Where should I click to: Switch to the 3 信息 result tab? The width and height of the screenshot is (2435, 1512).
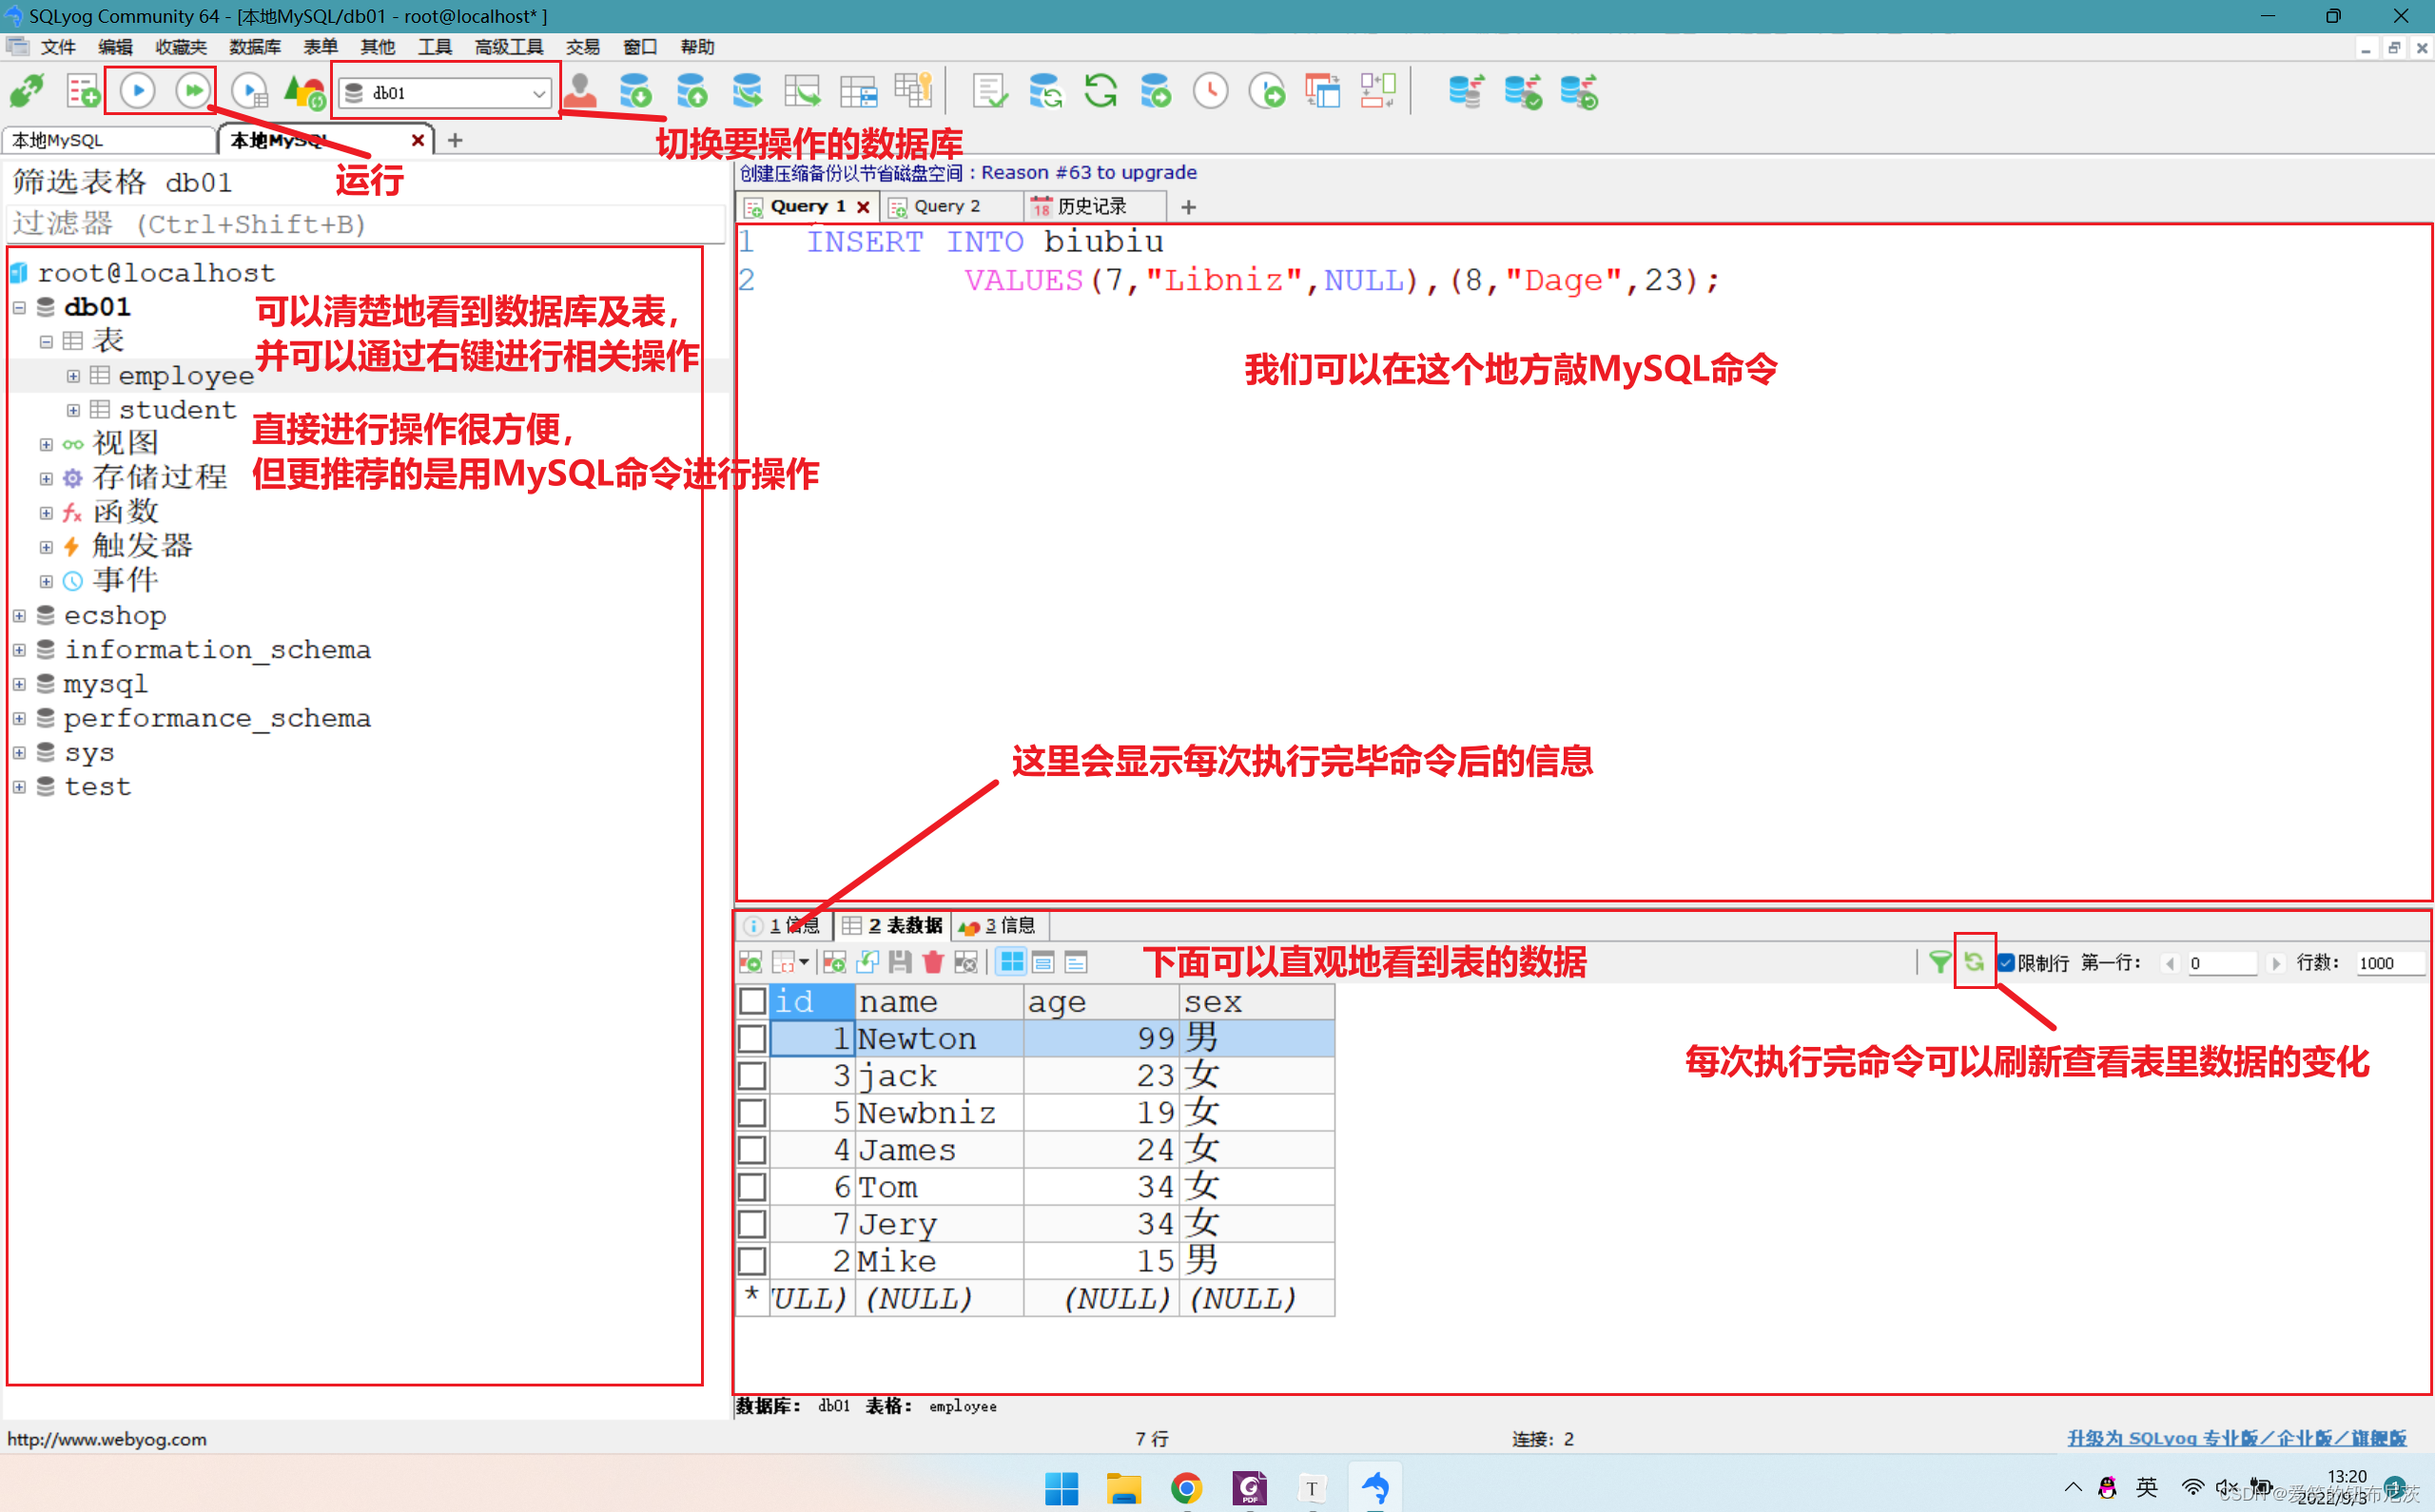pos(1001,926)
